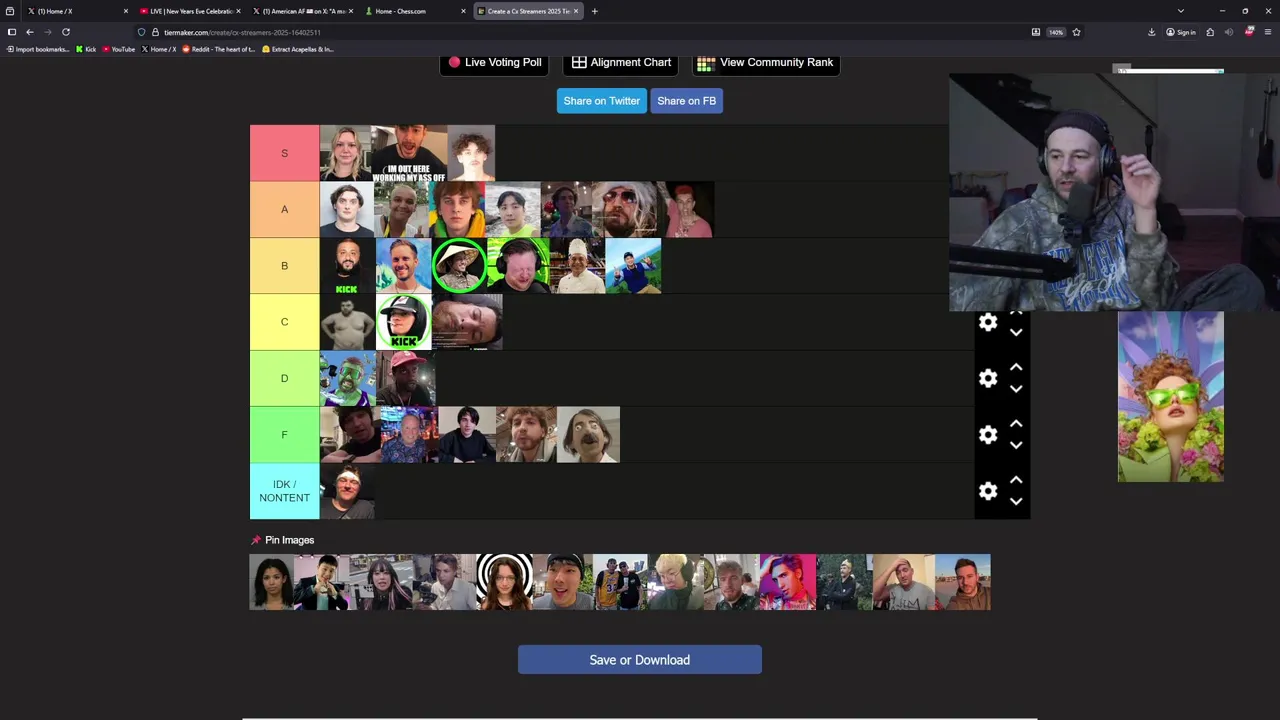Open the Alignment Chart button
This screenshot has width=1280, height=720.
tap(621, 62)
